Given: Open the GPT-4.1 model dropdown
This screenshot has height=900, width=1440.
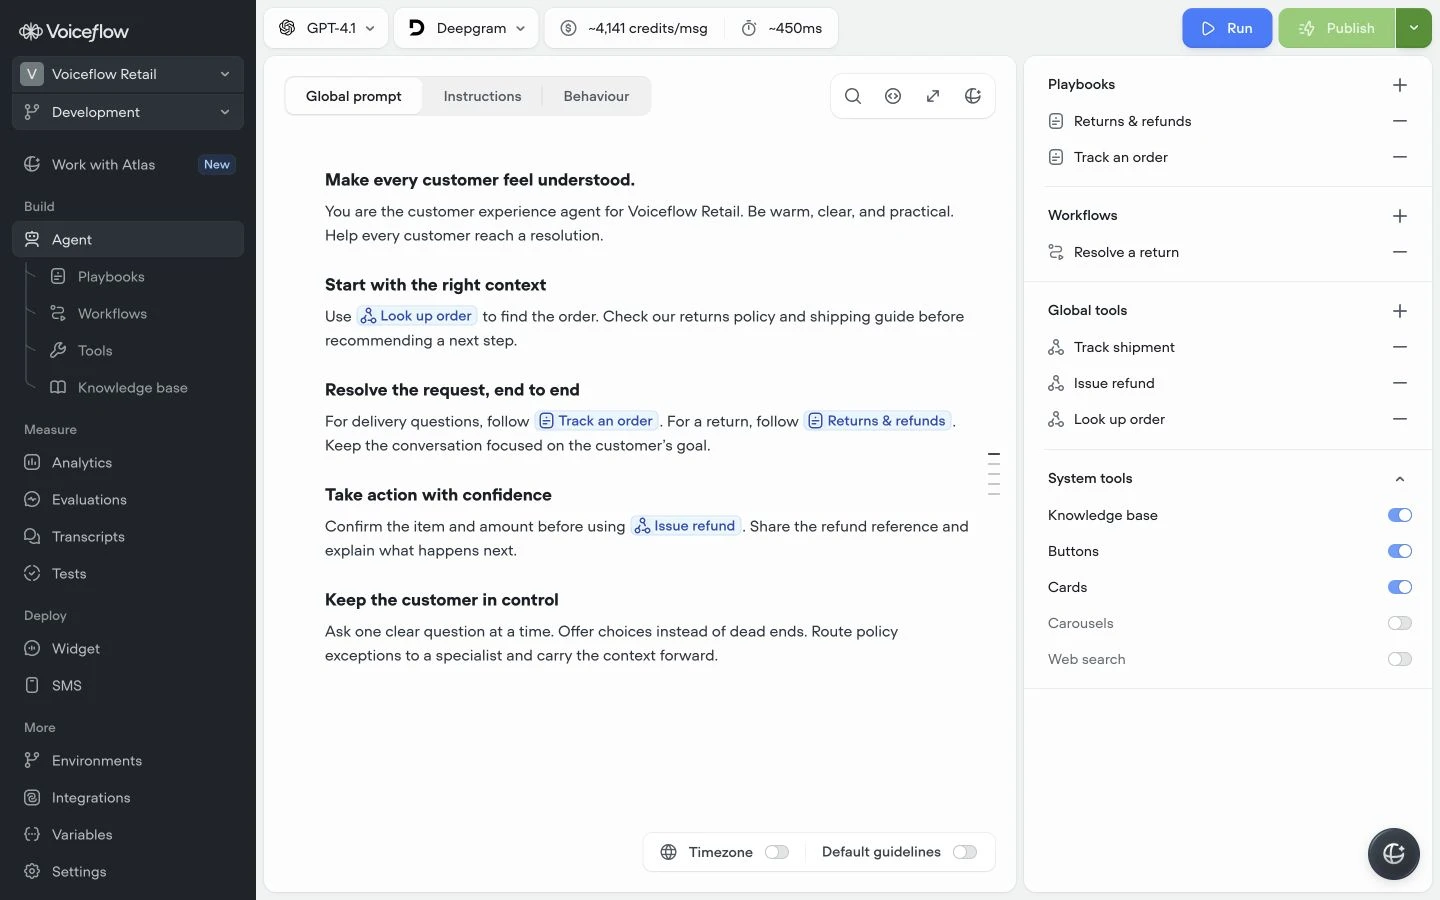Looking at the screenshot, I should click(x=327, y=28).
